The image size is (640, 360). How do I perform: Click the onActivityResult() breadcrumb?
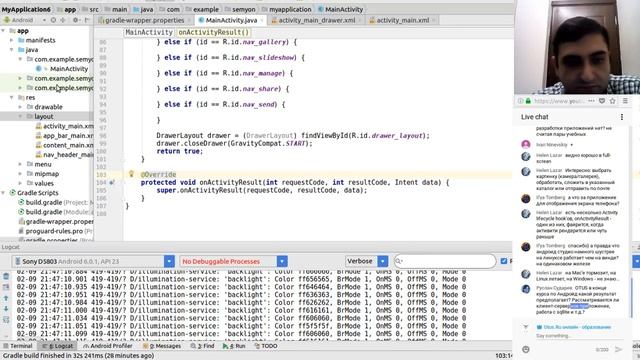(x=213, y=32)
